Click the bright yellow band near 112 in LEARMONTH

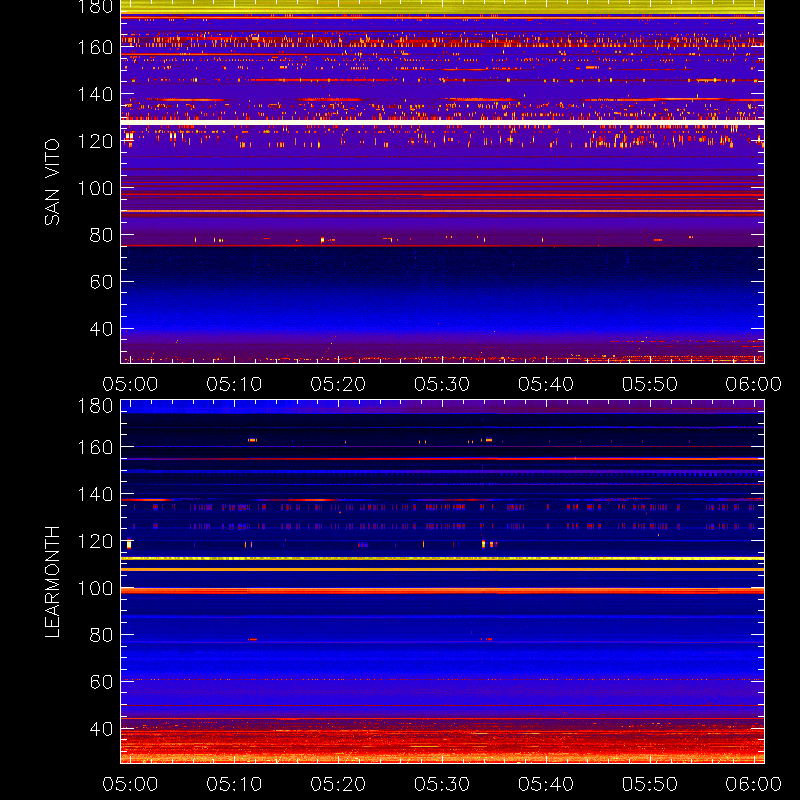click(x=442, y=559)
